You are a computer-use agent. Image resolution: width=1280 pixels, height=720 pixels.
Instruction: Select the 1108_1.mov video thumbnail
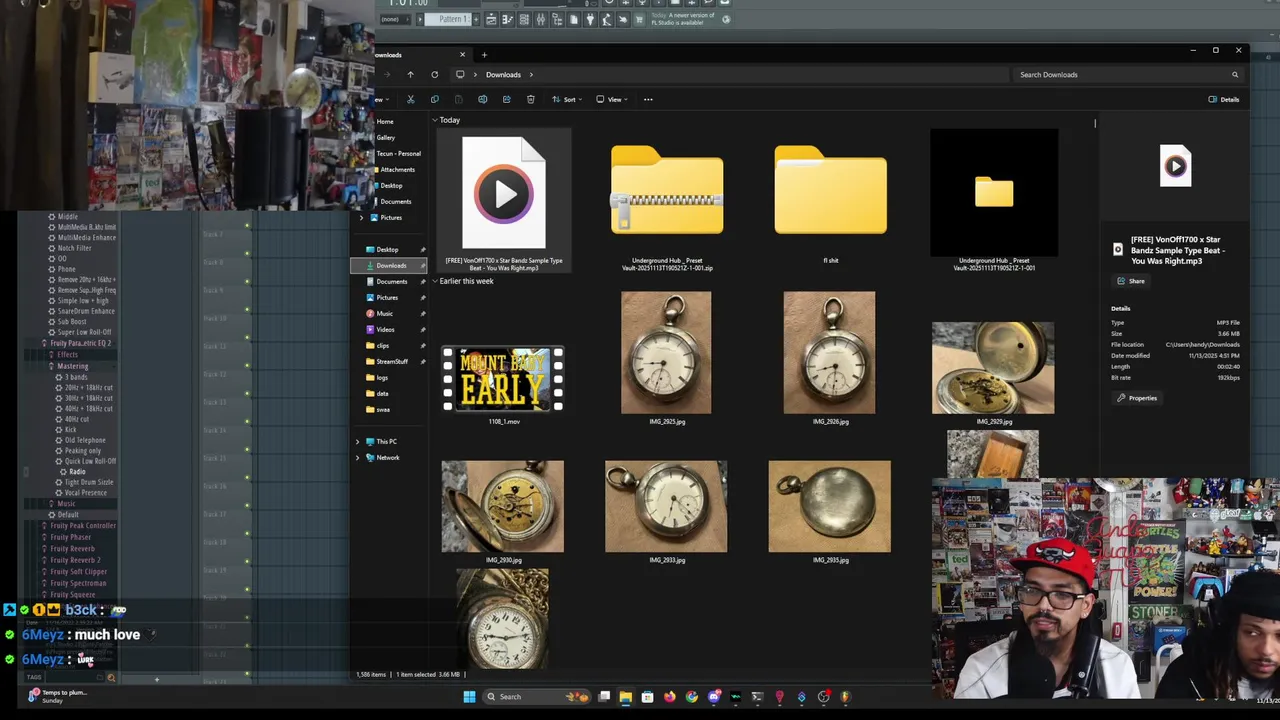click(x=503, y=379)
